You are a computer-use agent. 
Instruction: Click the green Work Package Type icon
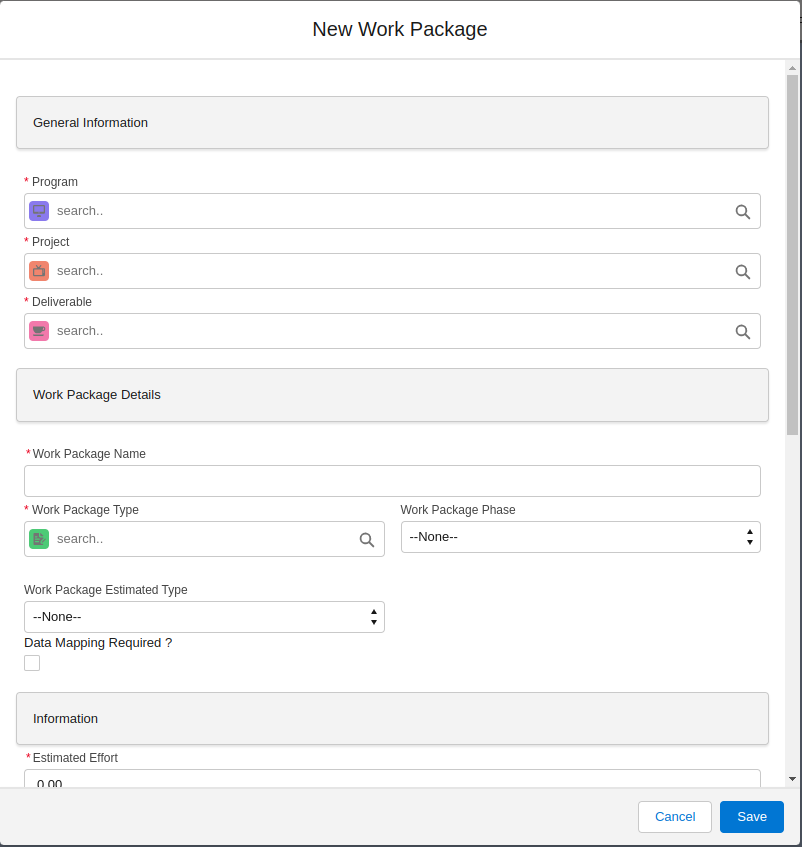(39, 539)
